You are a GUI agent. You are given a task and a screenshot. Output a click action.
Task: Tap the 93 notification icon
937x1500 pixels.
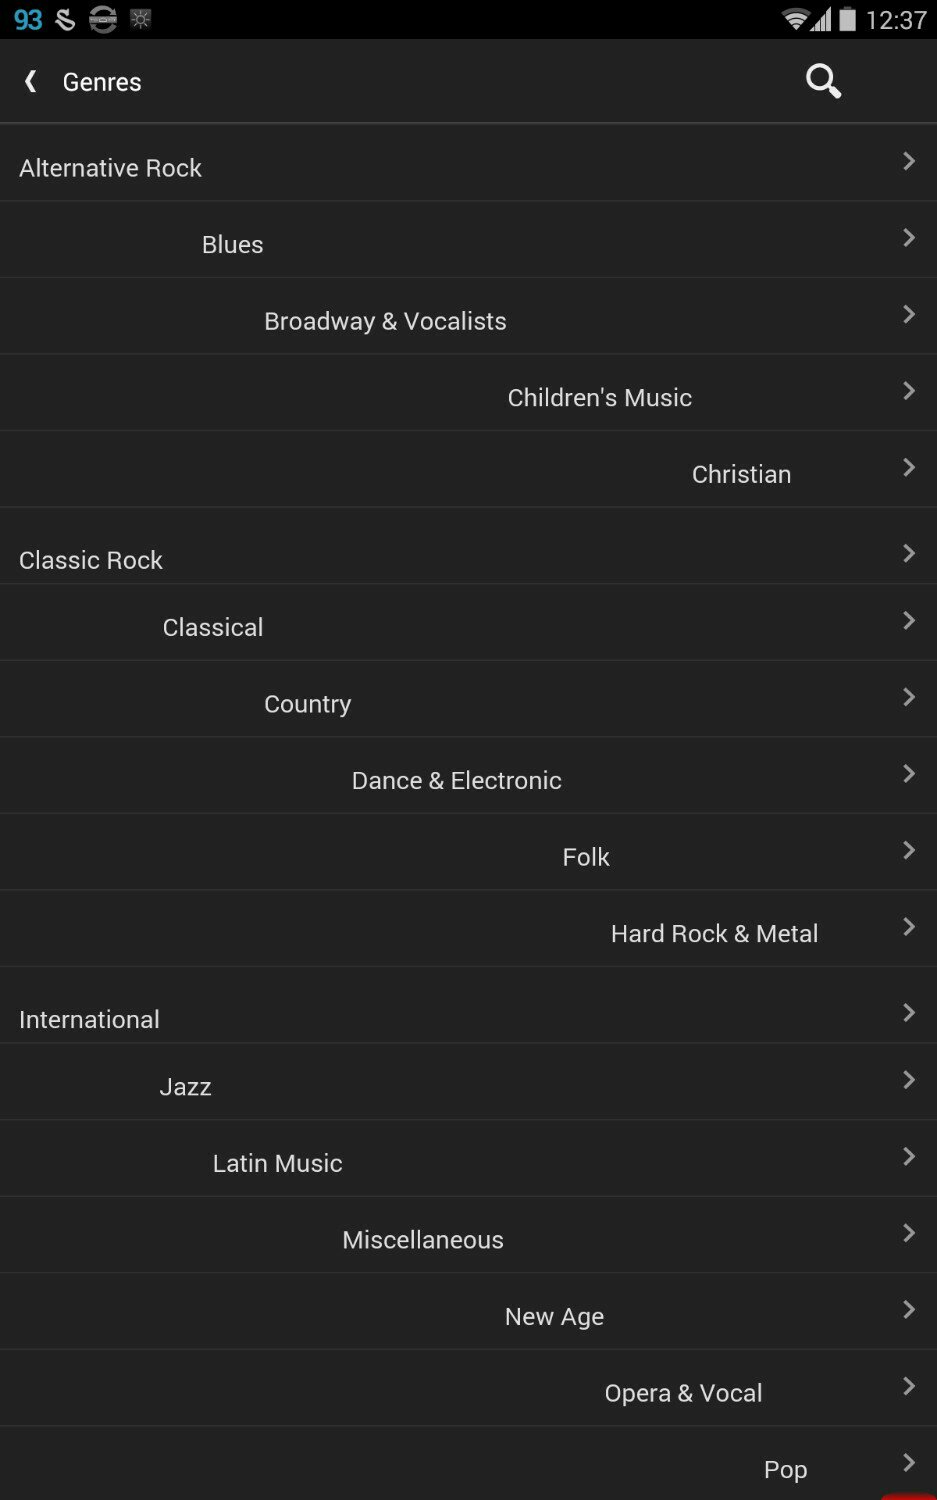click(28, 19)
